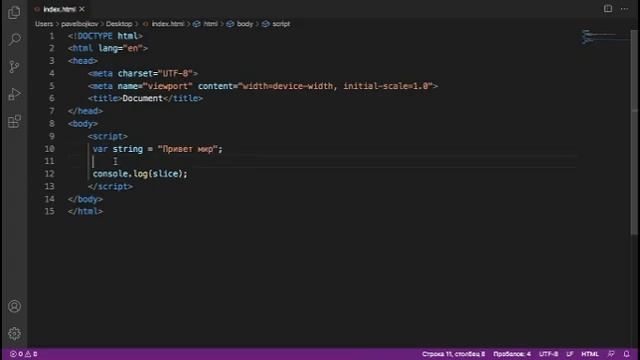Image resolution: width=640 pixels, height=360 pixels.
Task: Click the index.html breadcrumb
Action: [168, 24]
